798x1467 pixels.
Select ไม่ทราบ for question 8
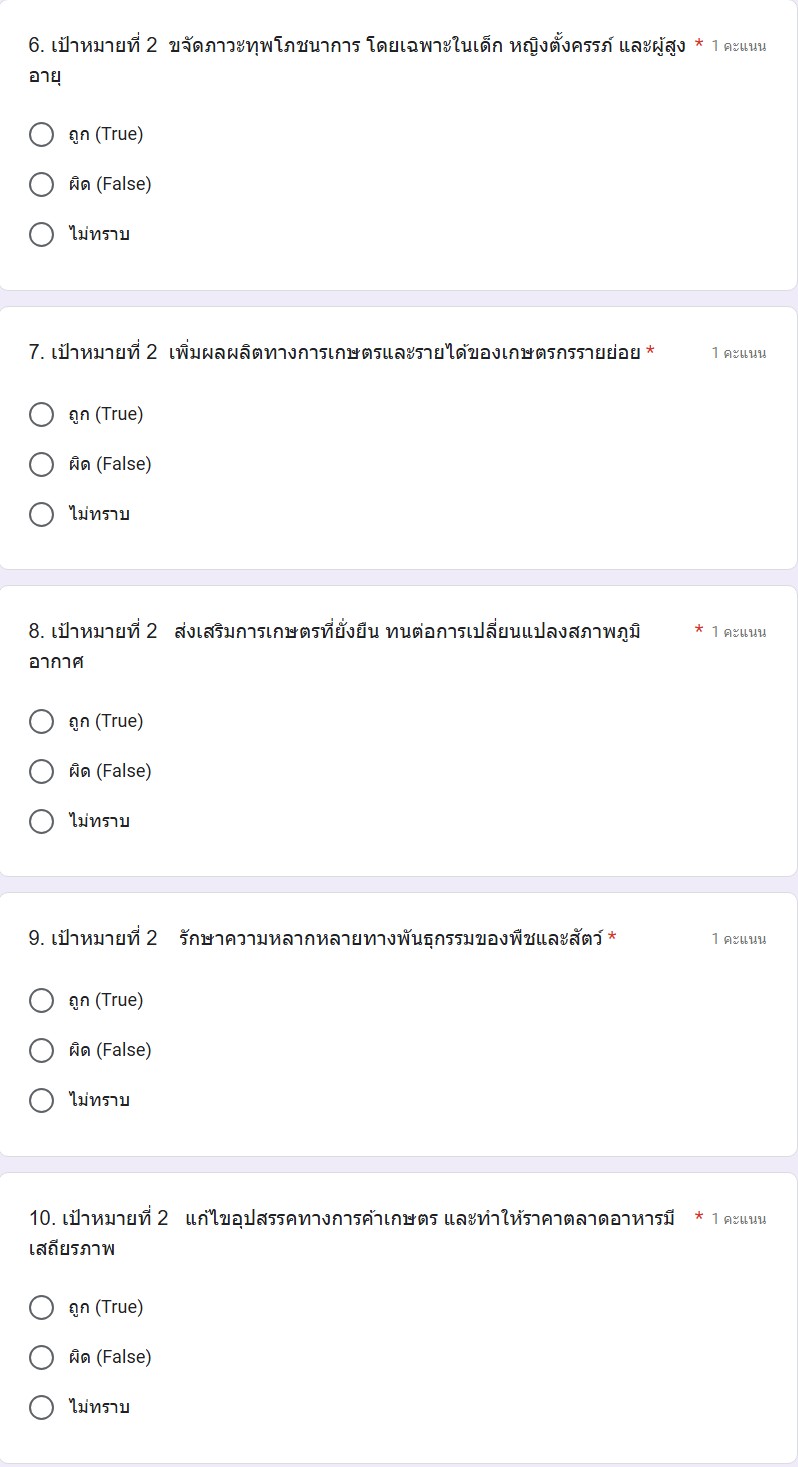pyautogui.click(x=42, y=821)
